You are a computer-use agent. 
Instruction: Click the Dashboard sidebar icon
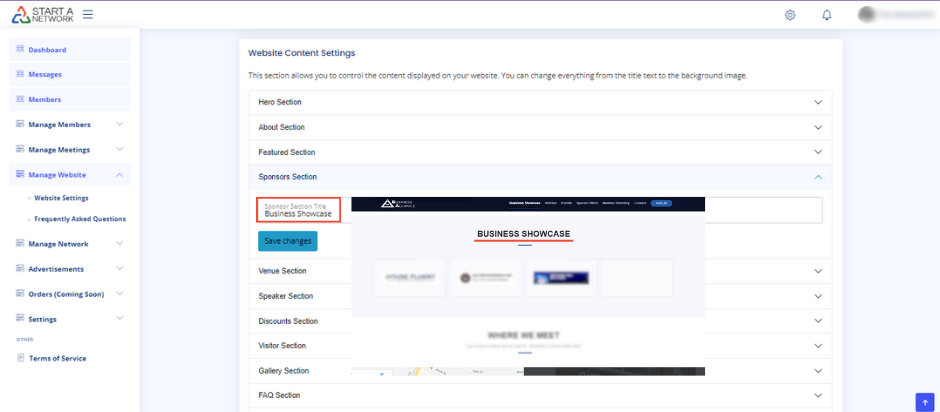click(20, 49)
